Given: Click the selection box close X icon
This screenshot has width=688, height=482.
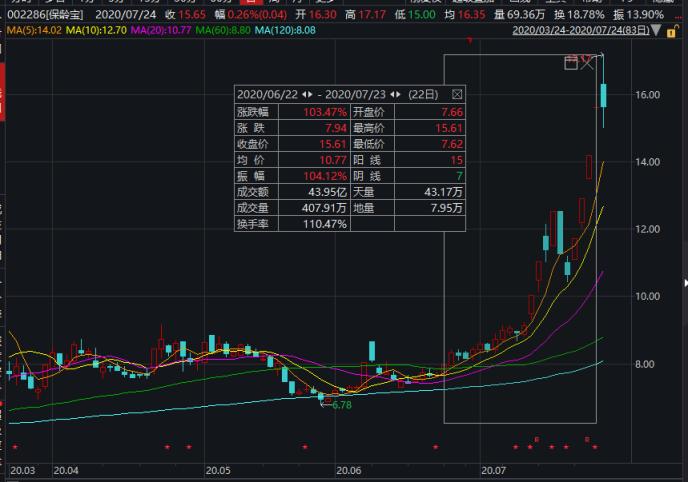Looking at the screenshot, I should pyautogui.click(x=588, y=64).
